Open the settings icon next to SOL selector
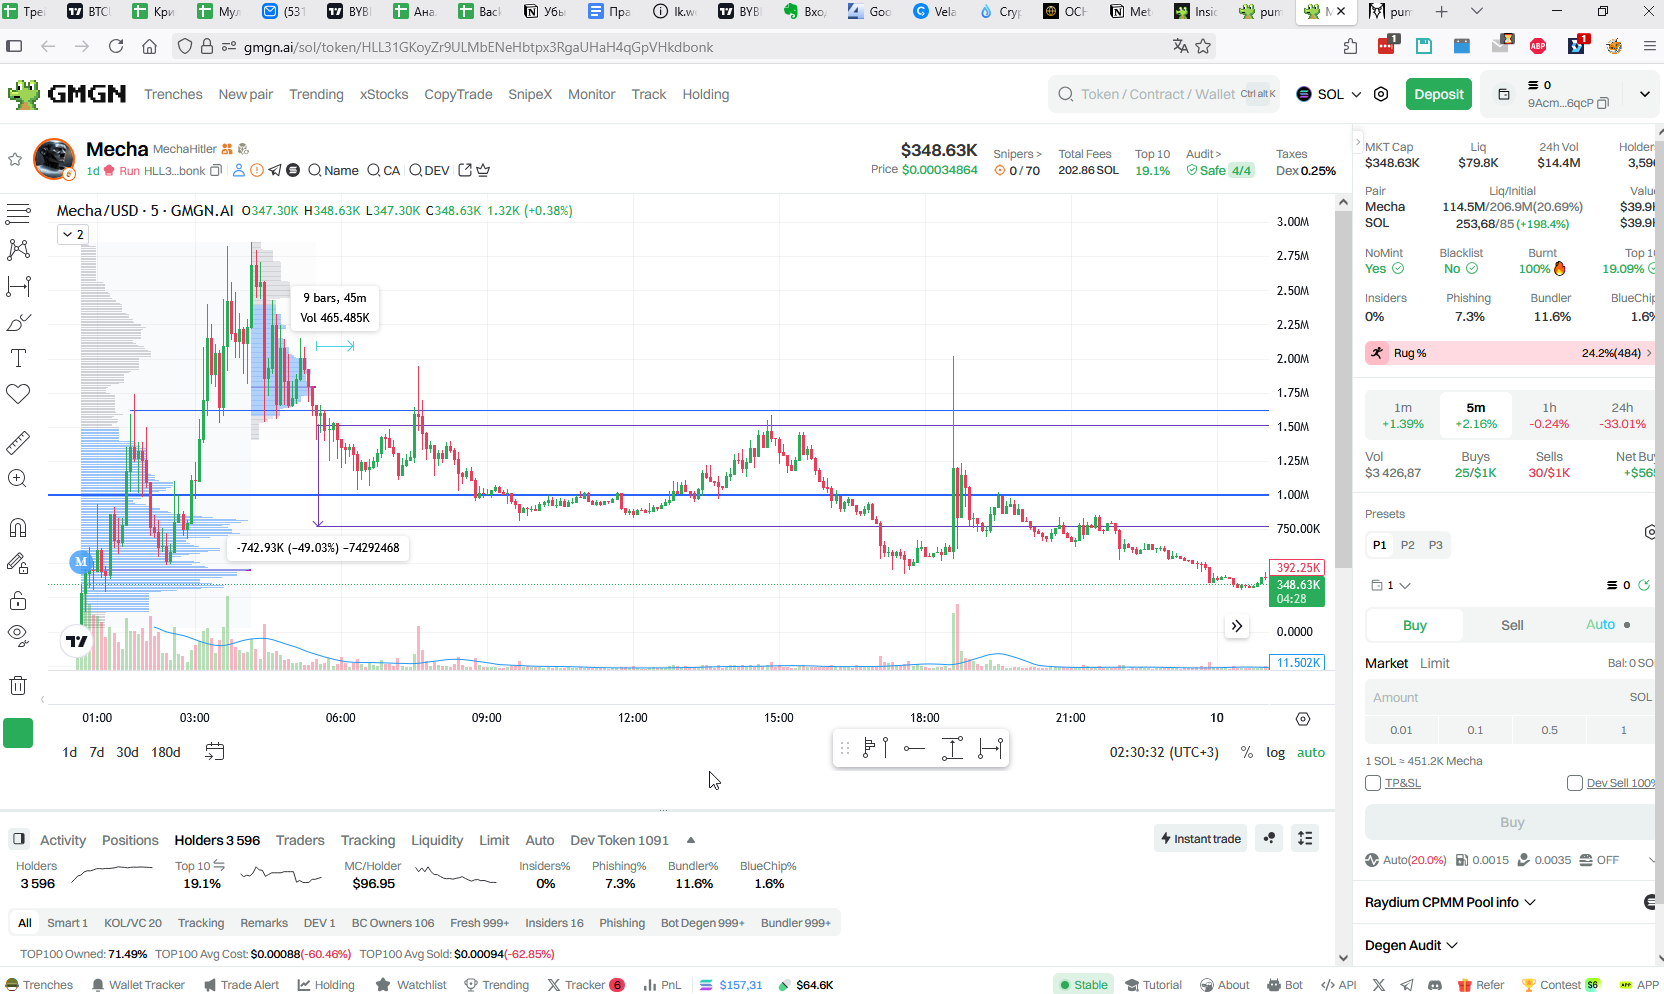The image size is (1664, 994). tap(1381, 94)
